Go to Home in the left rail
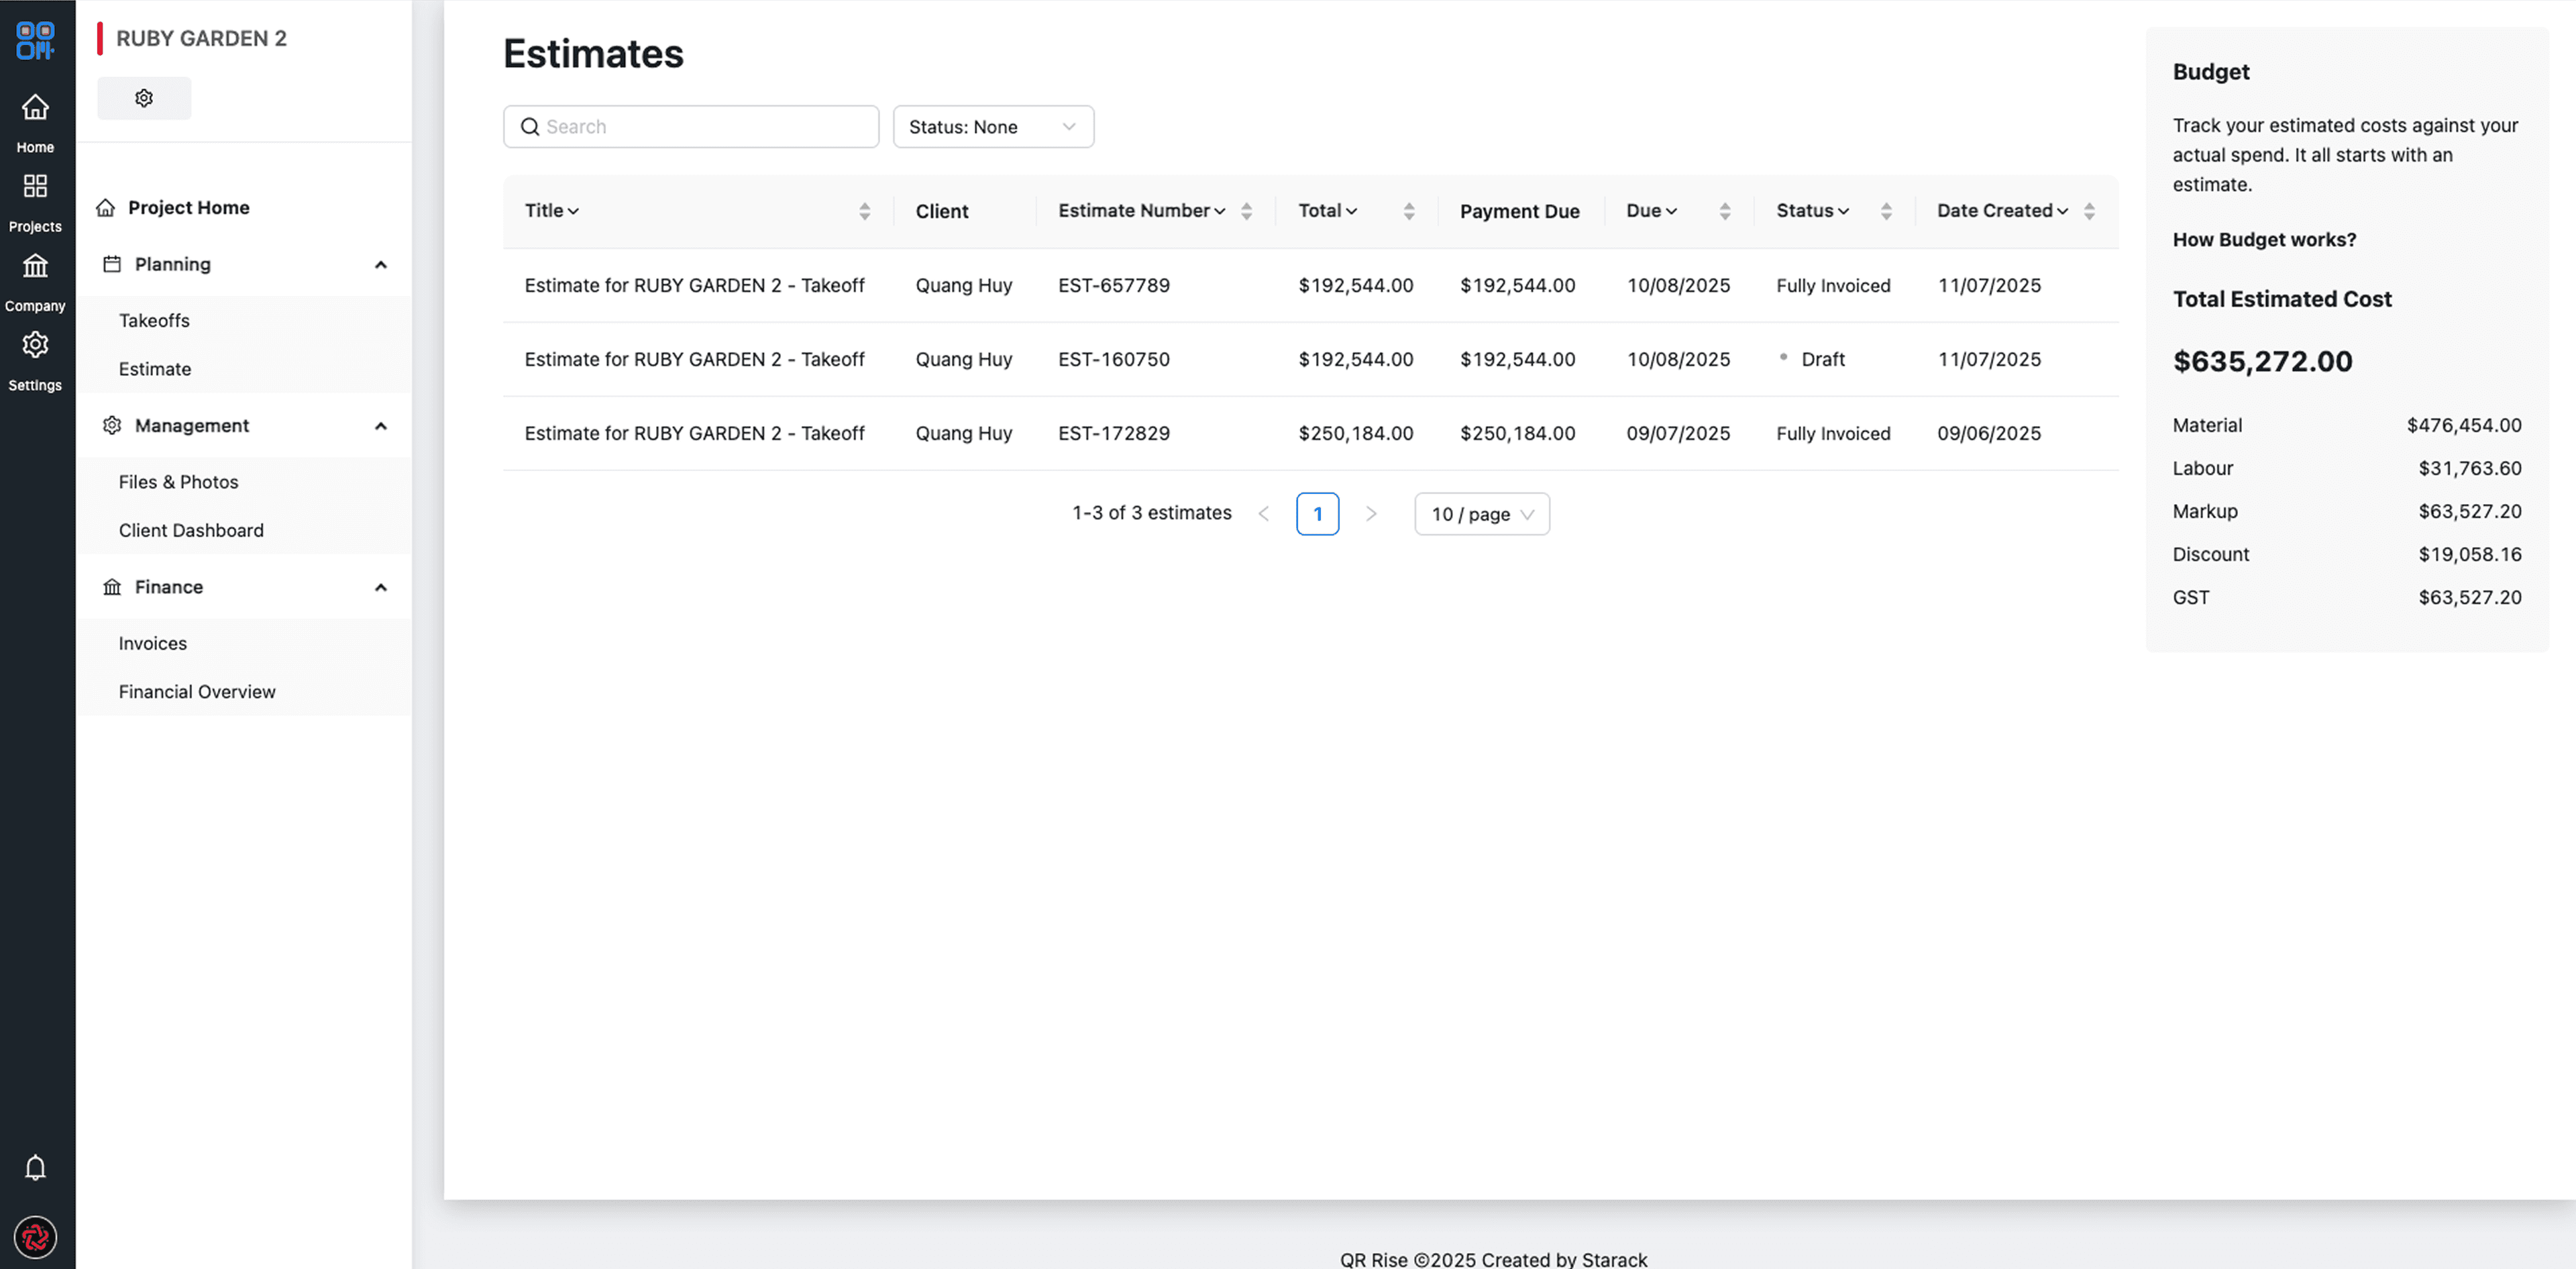2576x1269 pixels. tap(35, 123)
